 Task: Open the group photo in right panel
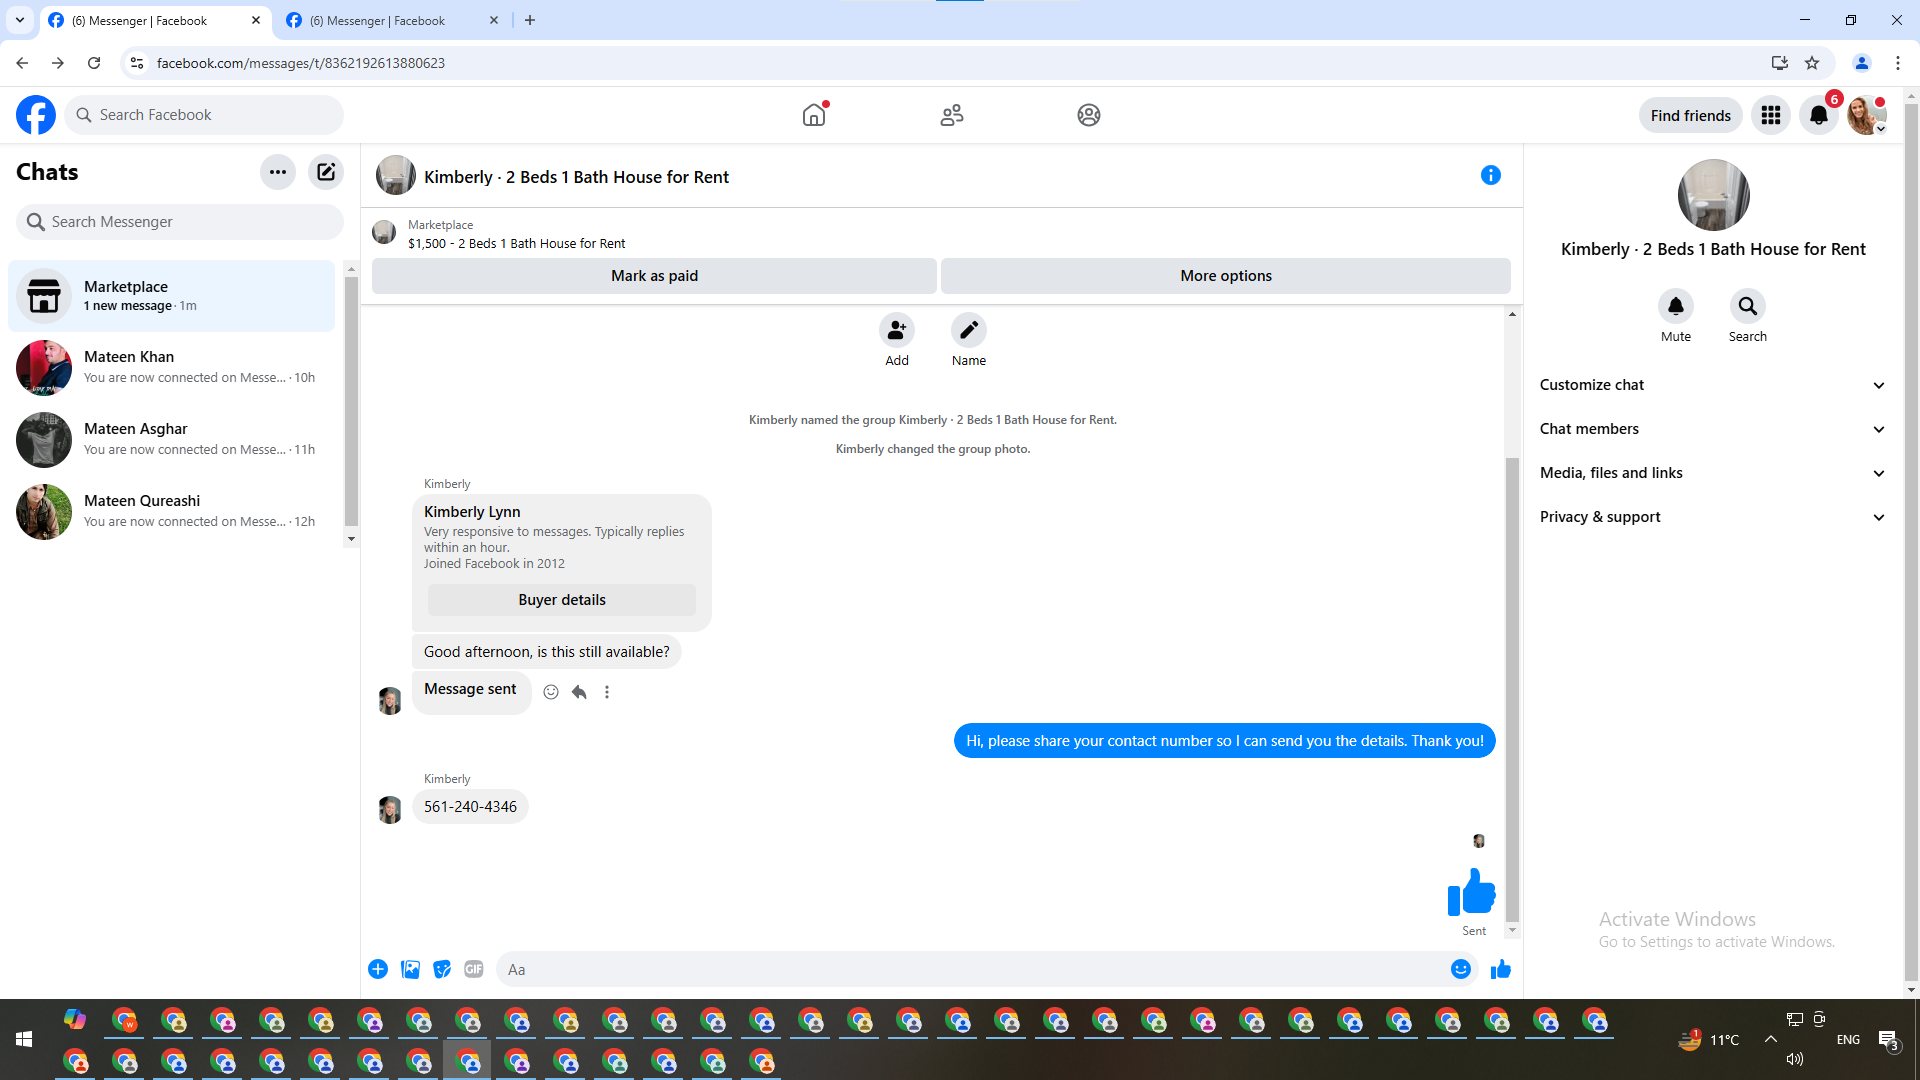[x=1713, y=195]
